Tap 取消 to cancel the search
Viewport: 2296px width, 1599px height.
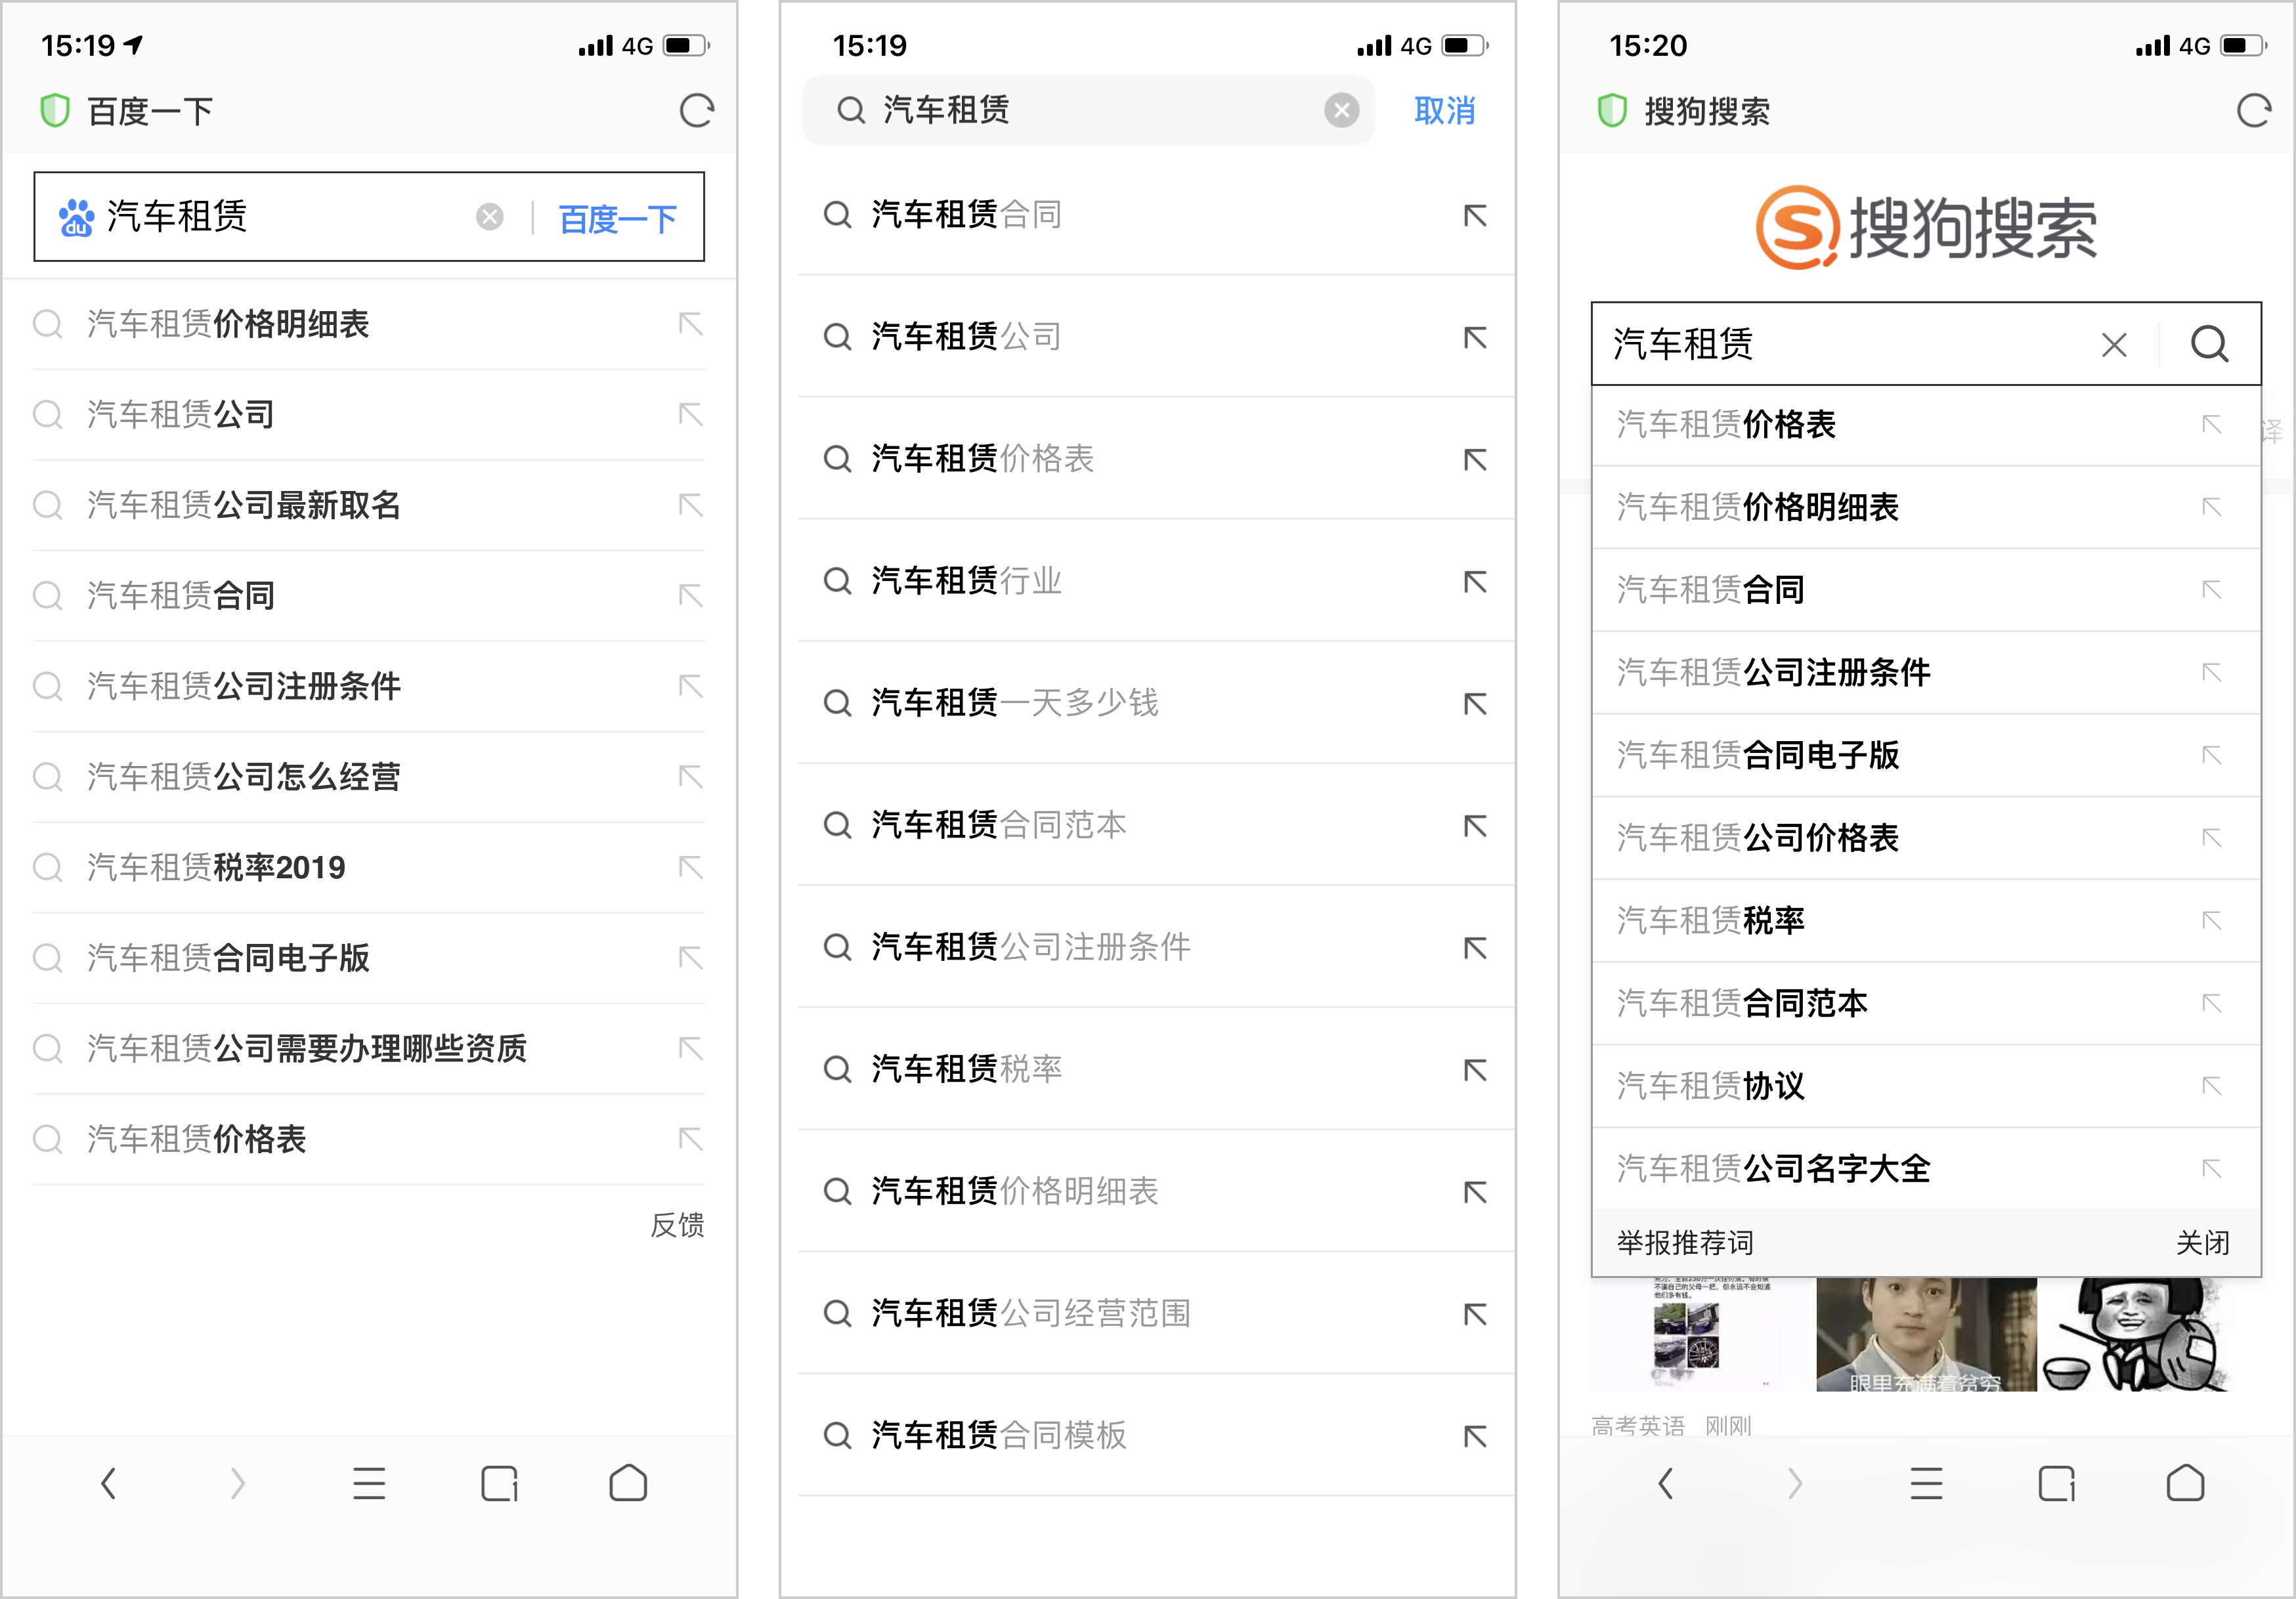(x=1444, y=111)
